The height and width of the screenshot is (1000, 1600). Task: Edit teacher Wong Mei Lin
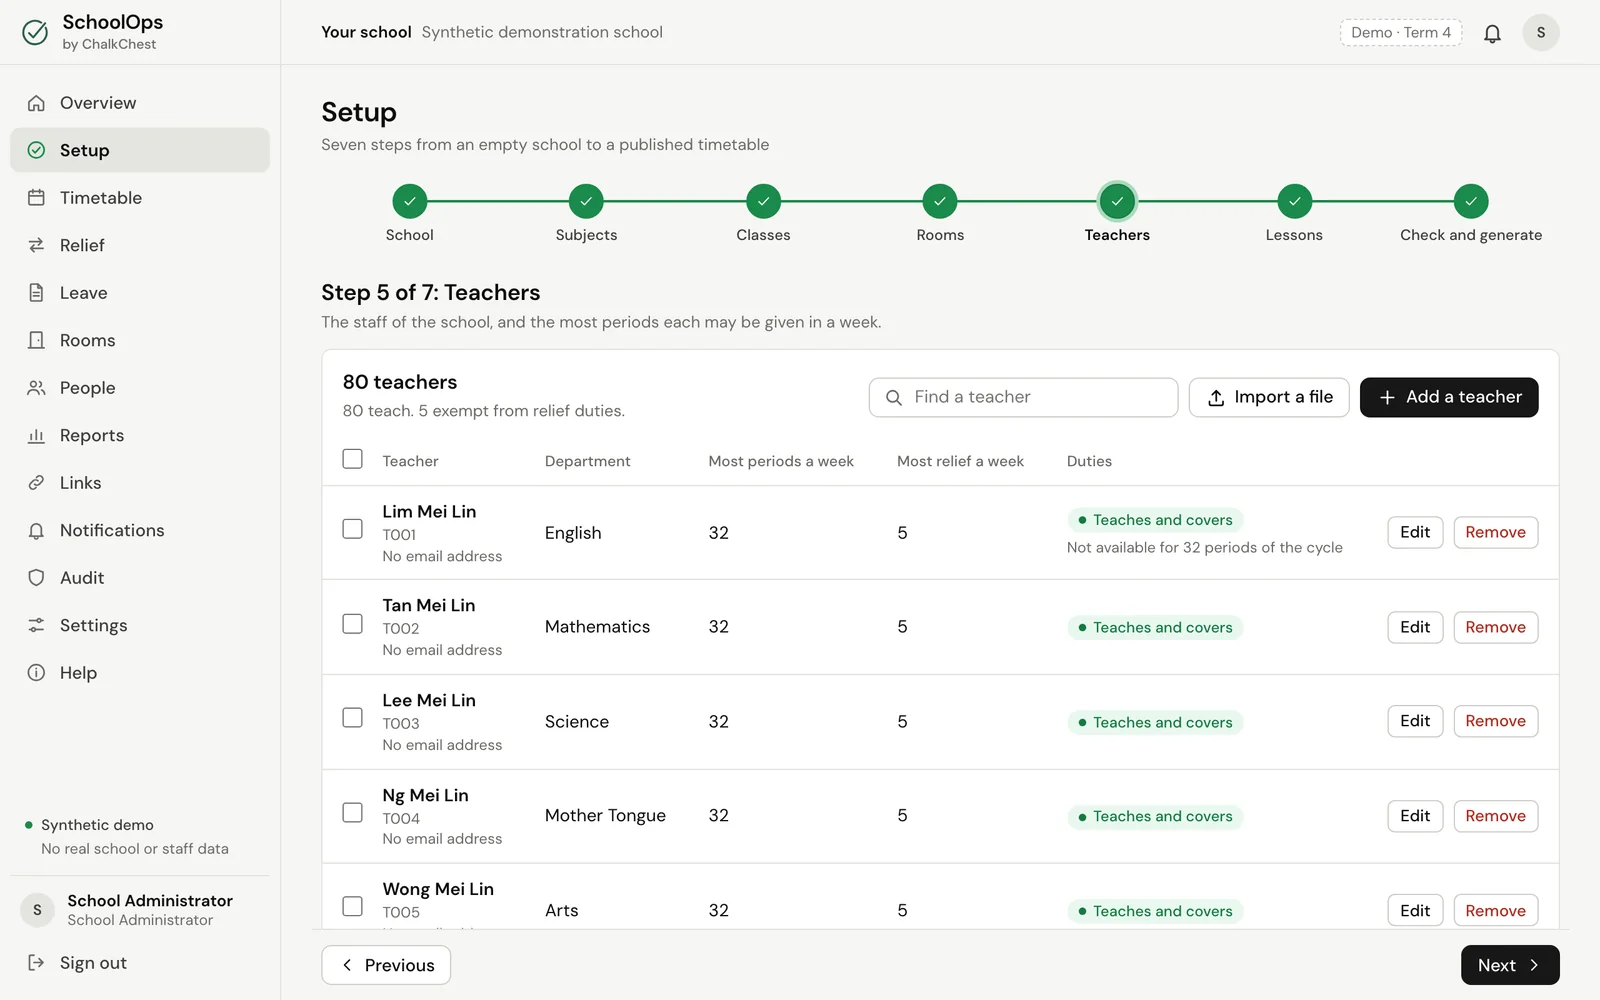1415,910
